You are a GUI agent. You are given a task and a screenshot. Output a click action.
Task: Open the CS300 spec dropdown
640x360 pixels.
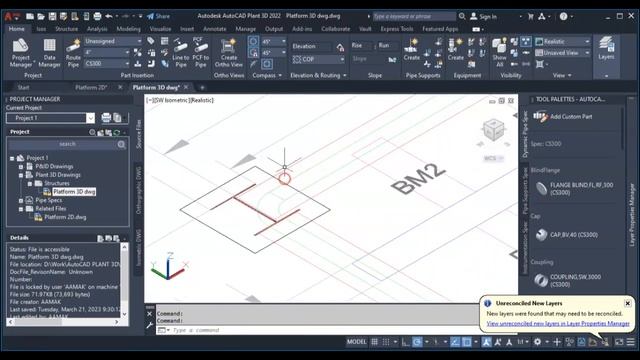pos(107,64)
